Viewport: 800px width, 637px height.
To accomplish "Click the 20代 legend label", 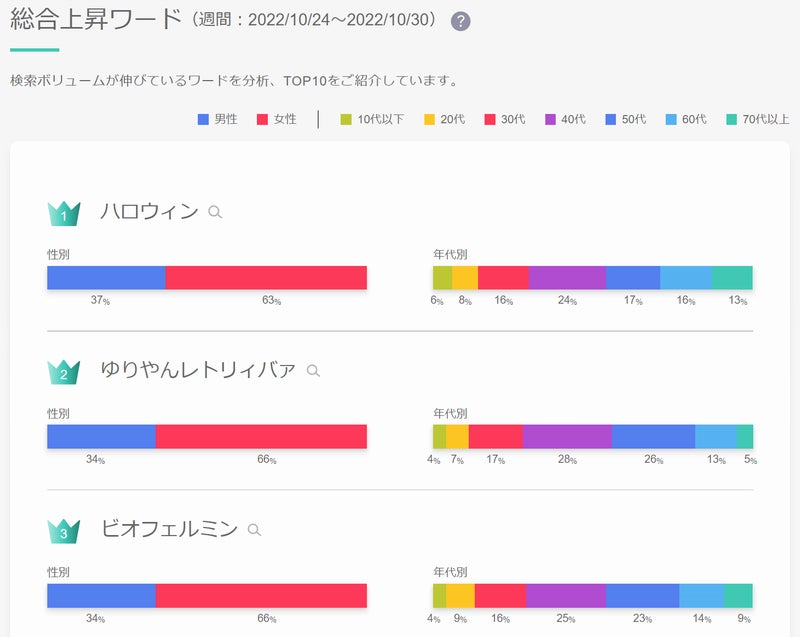I will (x=452, y=119).
